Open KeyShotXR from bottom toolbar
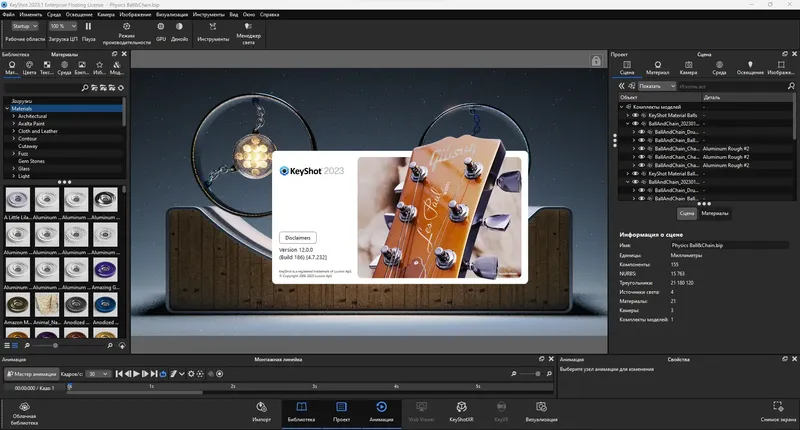Image resolution: width=800 pixels, height=430 pixels. pyautogui.click(x=461, y=407)
